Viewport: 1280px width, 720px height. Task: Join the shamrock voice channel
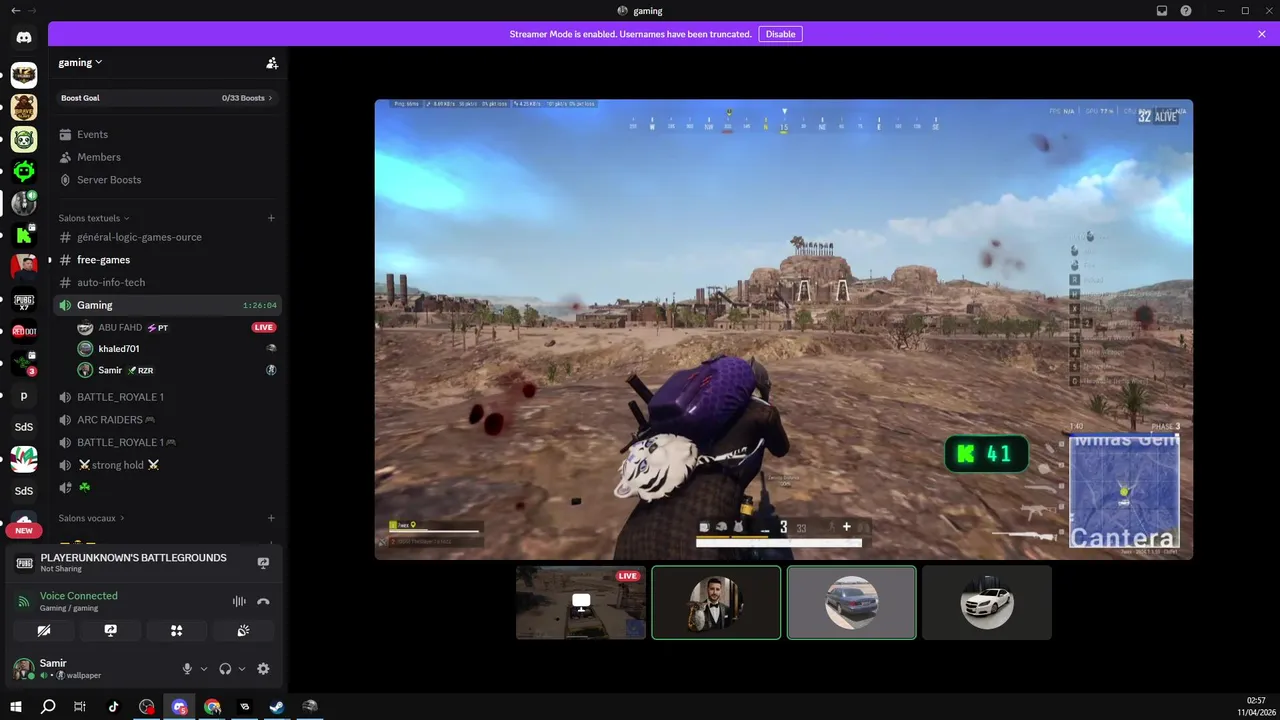coord(167,487)
